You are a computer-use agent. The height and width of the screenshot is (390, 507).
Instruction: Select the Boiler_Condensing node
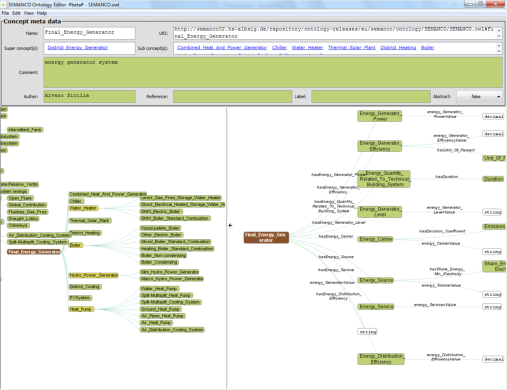(159, 262)
